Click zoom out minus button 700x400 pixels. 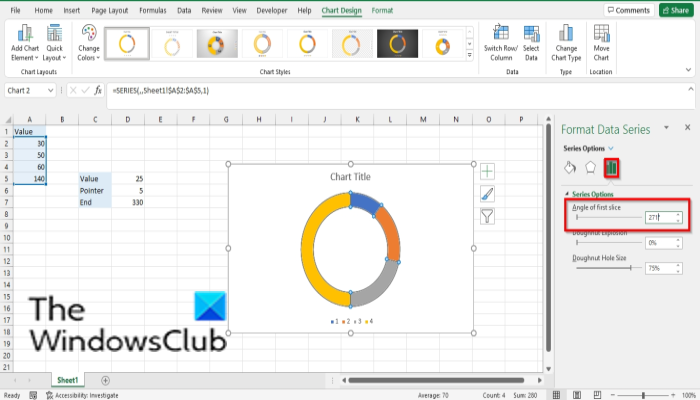click(x=613, y=395)
